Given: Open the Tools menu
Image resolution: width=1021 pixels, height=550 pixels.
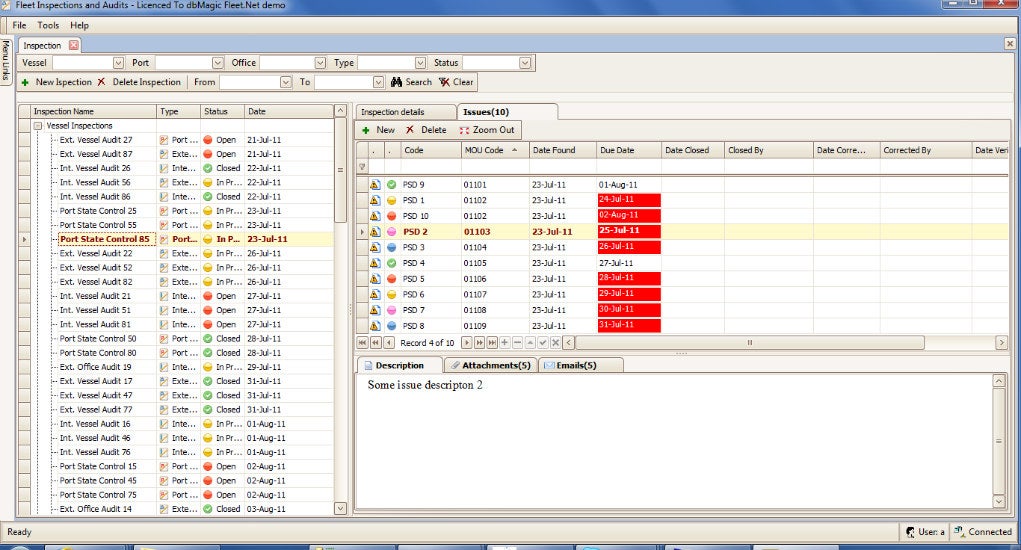Looking at the screenshot, I should pyautogui.click(x=48, y=25).
